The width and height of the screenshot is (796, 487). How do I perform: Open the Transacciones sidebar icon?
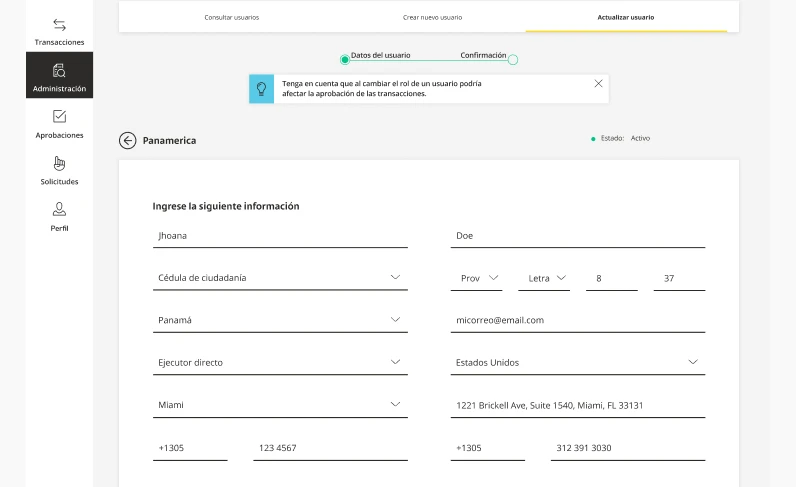tap(59, 25)
